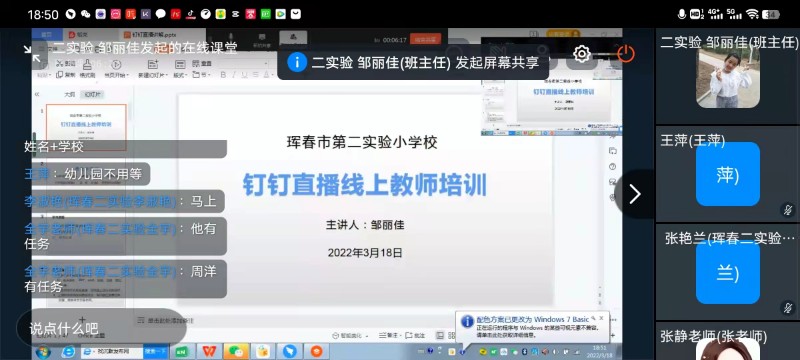Toggle Bold formatting in WPS toolbar
Viewport: 800px width, 360px height.
pos(223,75)
